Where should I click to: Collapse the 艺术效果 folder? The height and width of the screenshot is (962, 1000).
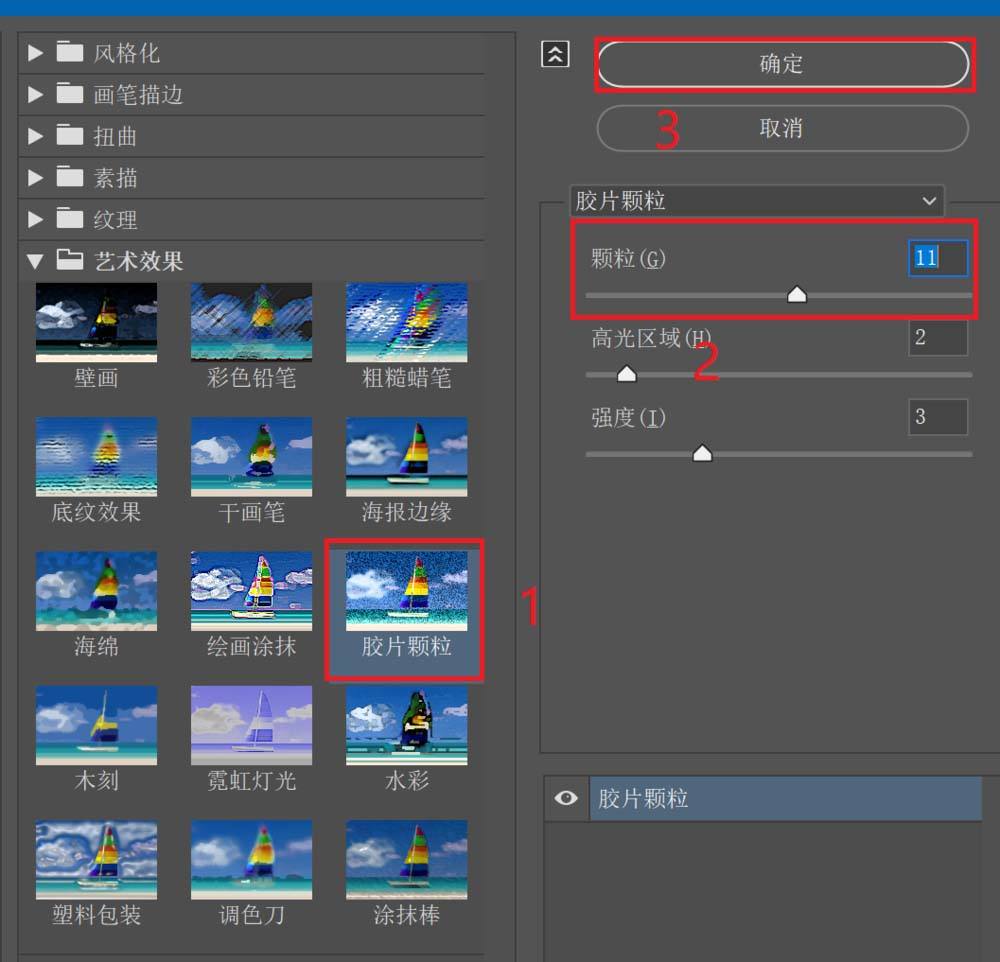36,262
